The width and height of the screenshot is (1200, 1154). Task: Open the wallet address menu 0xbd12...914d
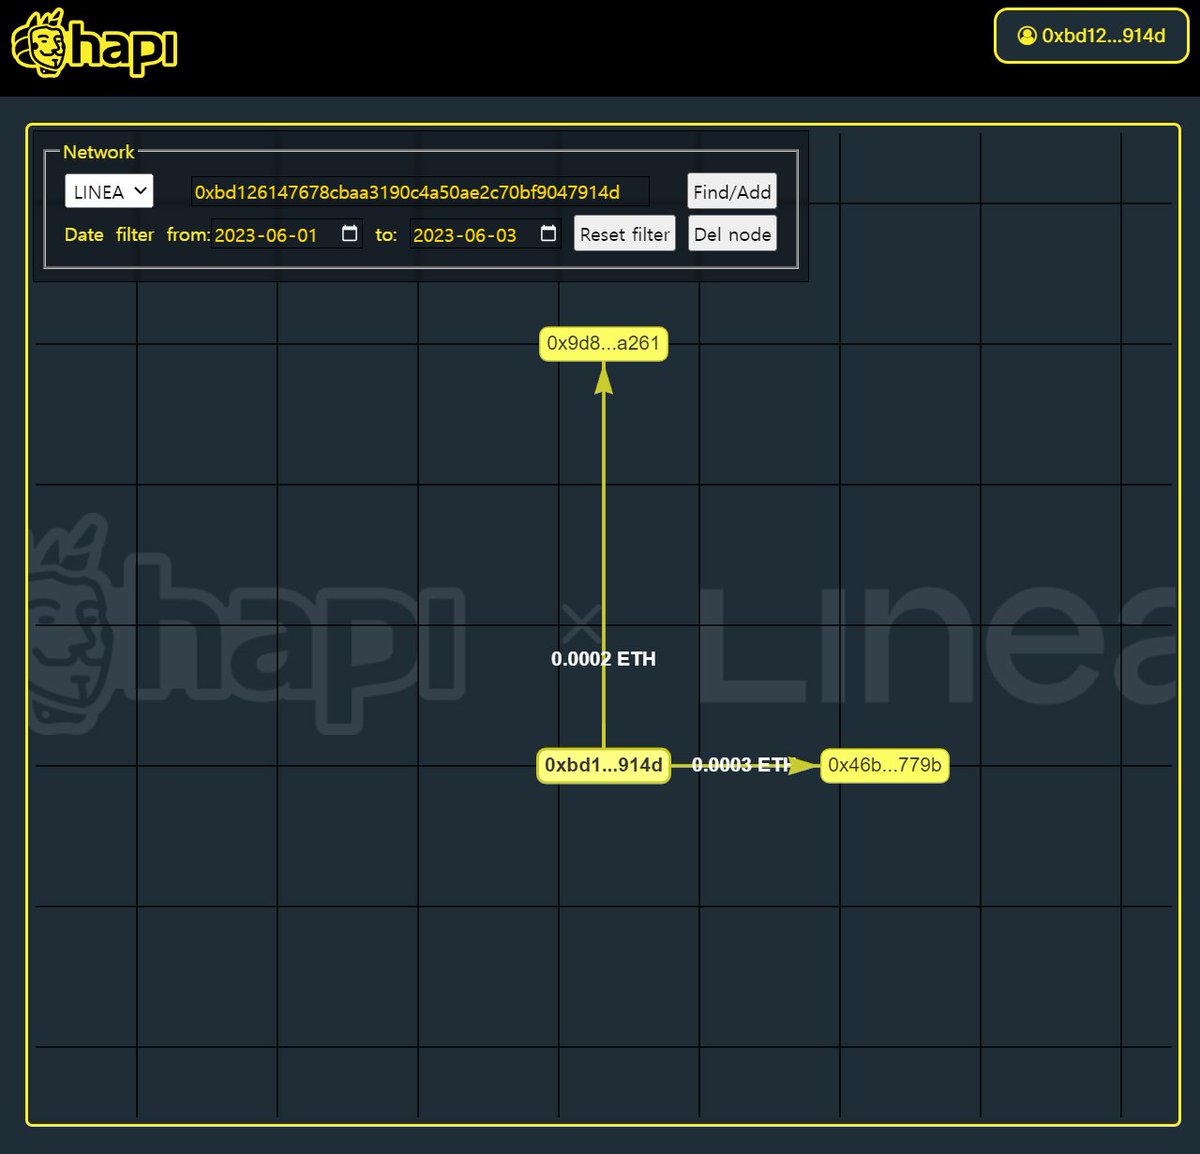(x=1090, y=36)
